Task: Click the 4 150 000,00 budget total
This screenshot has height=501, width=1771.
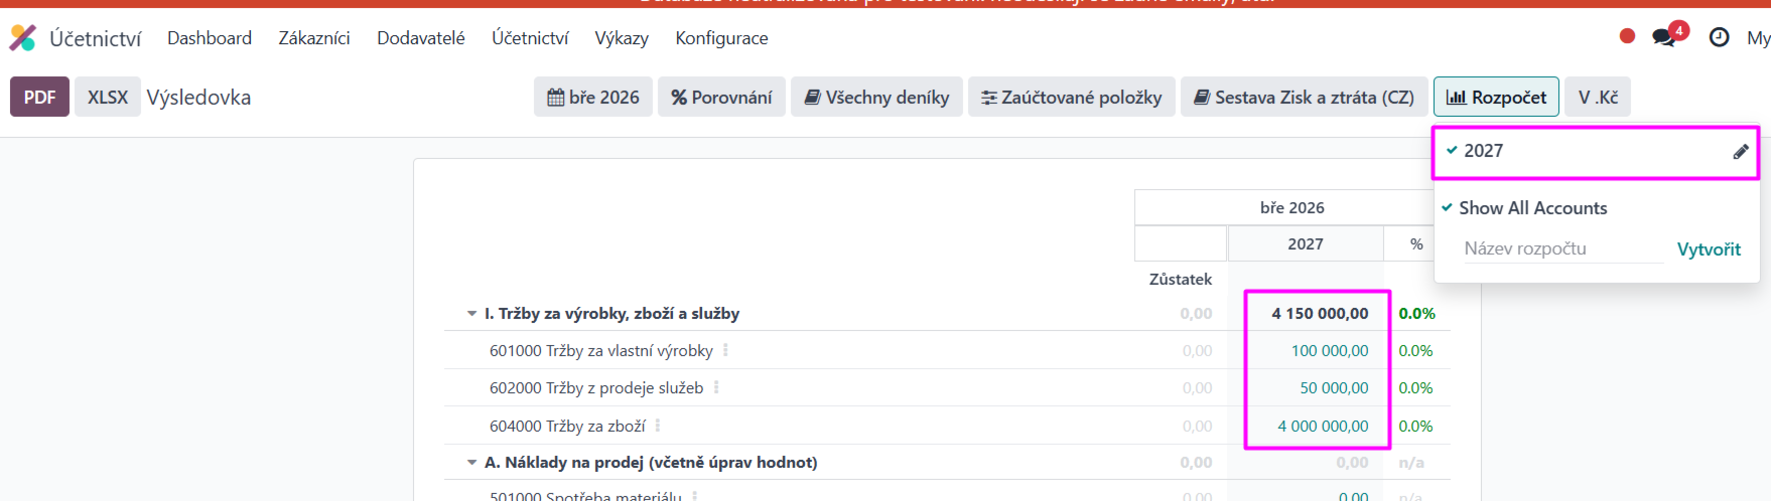Action: tap(1320, 313)
